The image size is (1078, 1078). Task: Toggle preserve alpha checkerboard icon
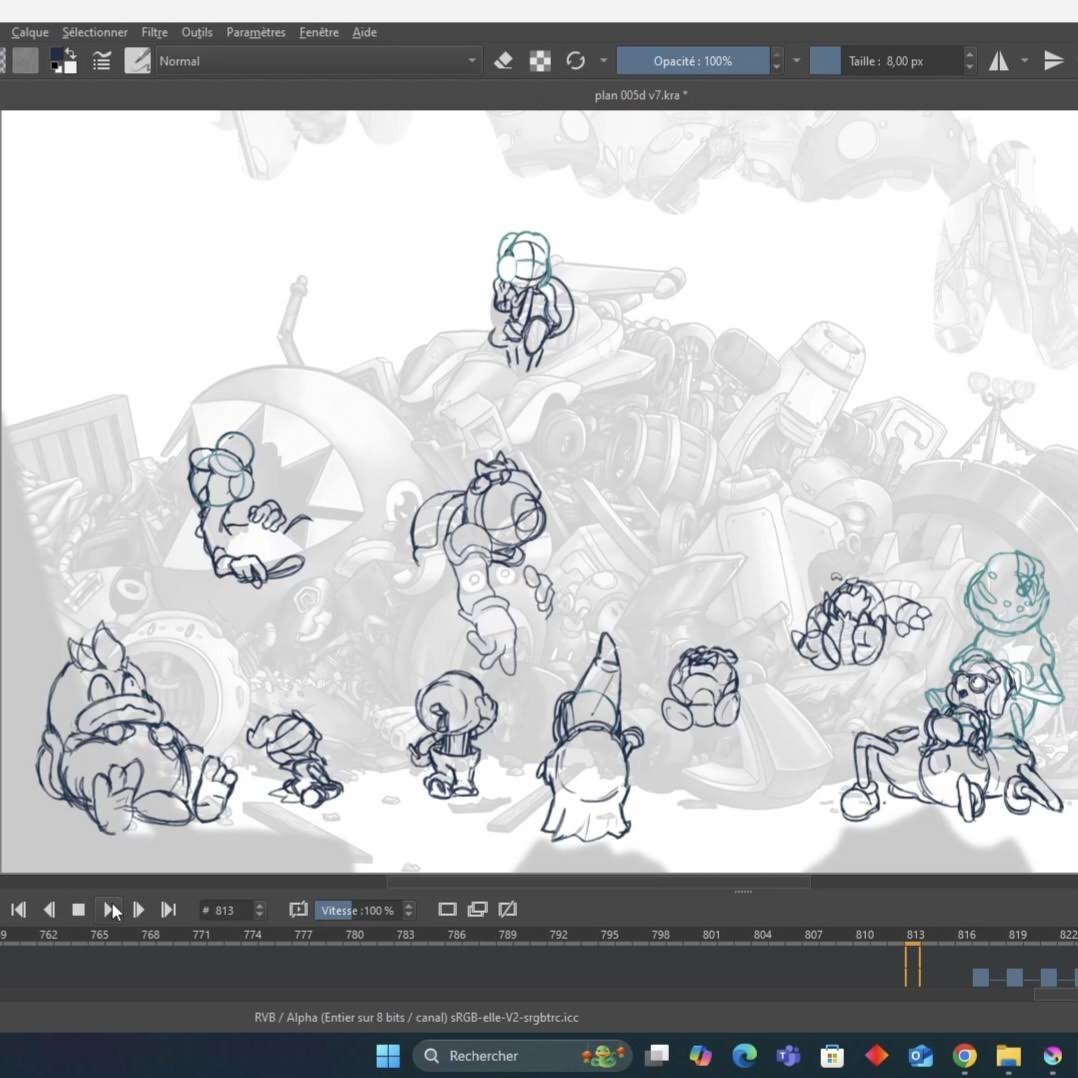pyautogui.click(x=540, y=61)
